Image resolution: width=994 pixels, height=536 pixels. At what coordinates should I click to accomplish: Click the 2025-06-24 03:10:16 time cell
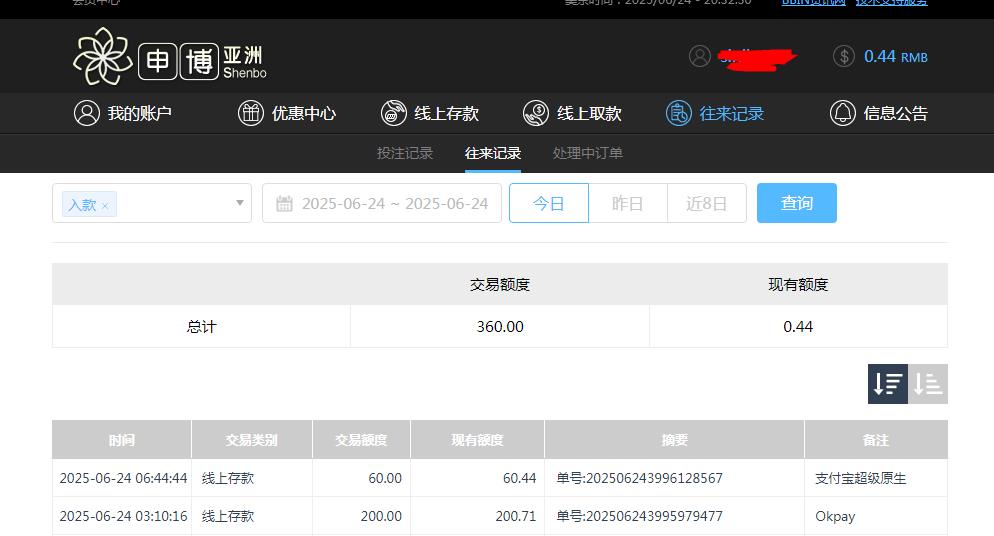pyautogui.click(x=123, y=516)
